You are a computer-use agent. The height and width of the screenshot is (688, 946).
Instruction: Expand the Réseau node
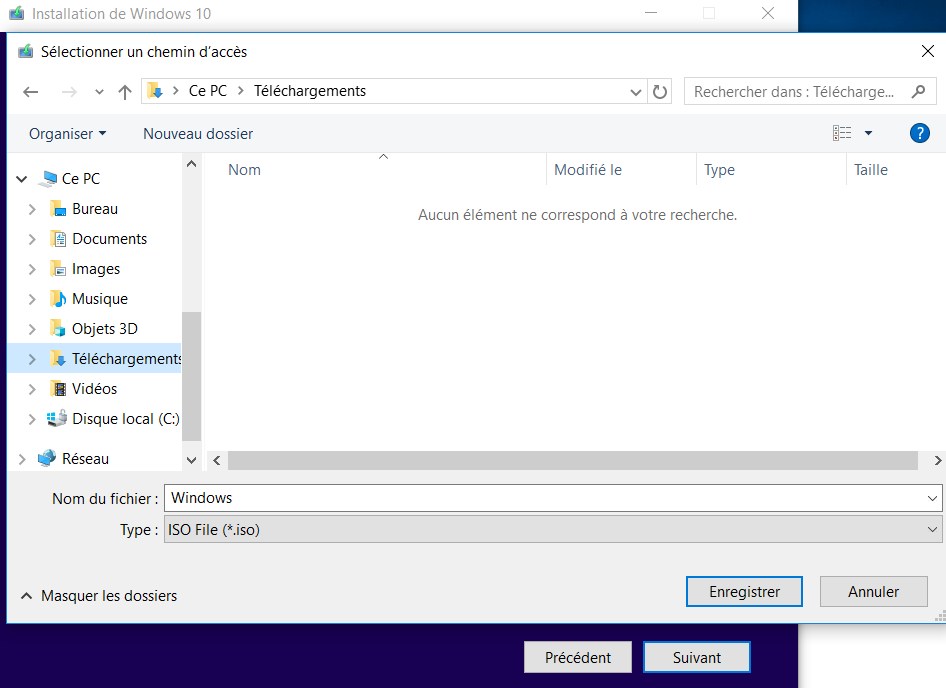click(x=22, y=459)
